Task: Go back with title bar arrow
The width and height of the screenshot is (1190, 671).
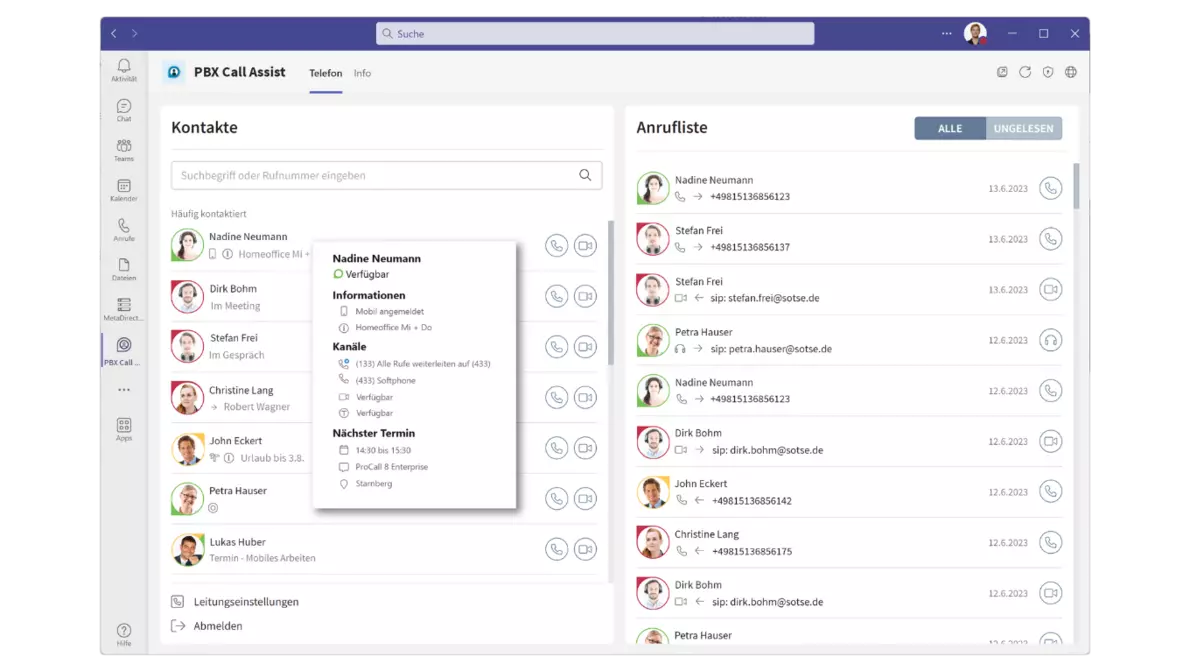Action: tap(114, 33)
